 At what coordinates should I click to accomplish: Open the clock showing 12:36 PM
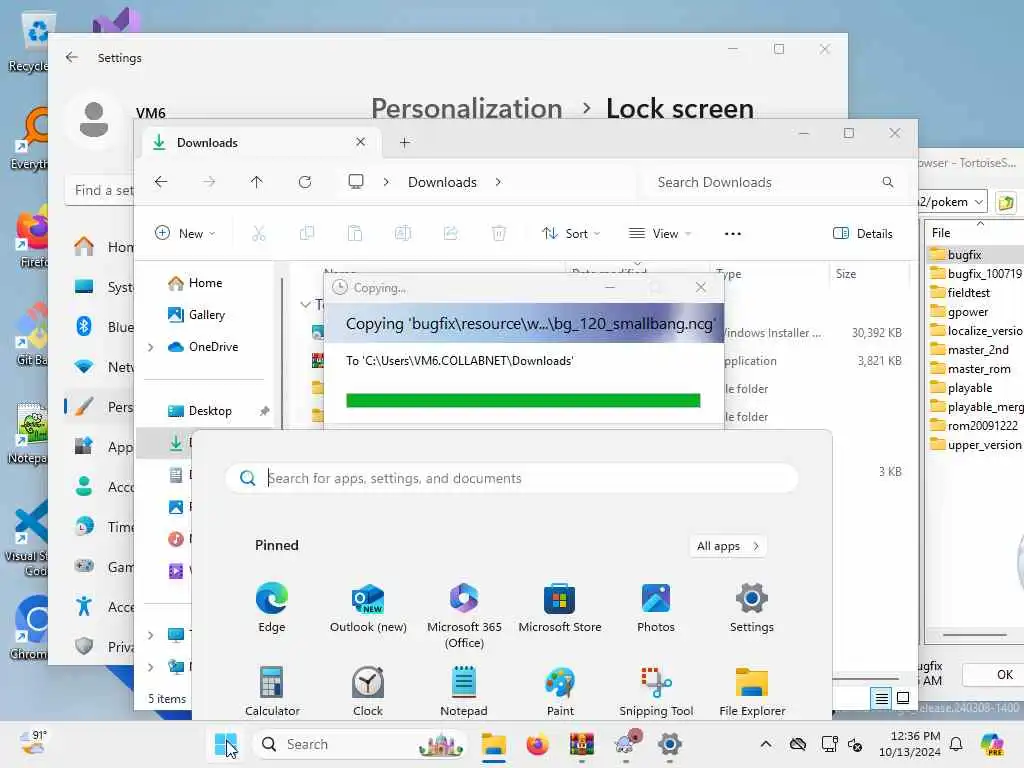(x=910, y=744)
